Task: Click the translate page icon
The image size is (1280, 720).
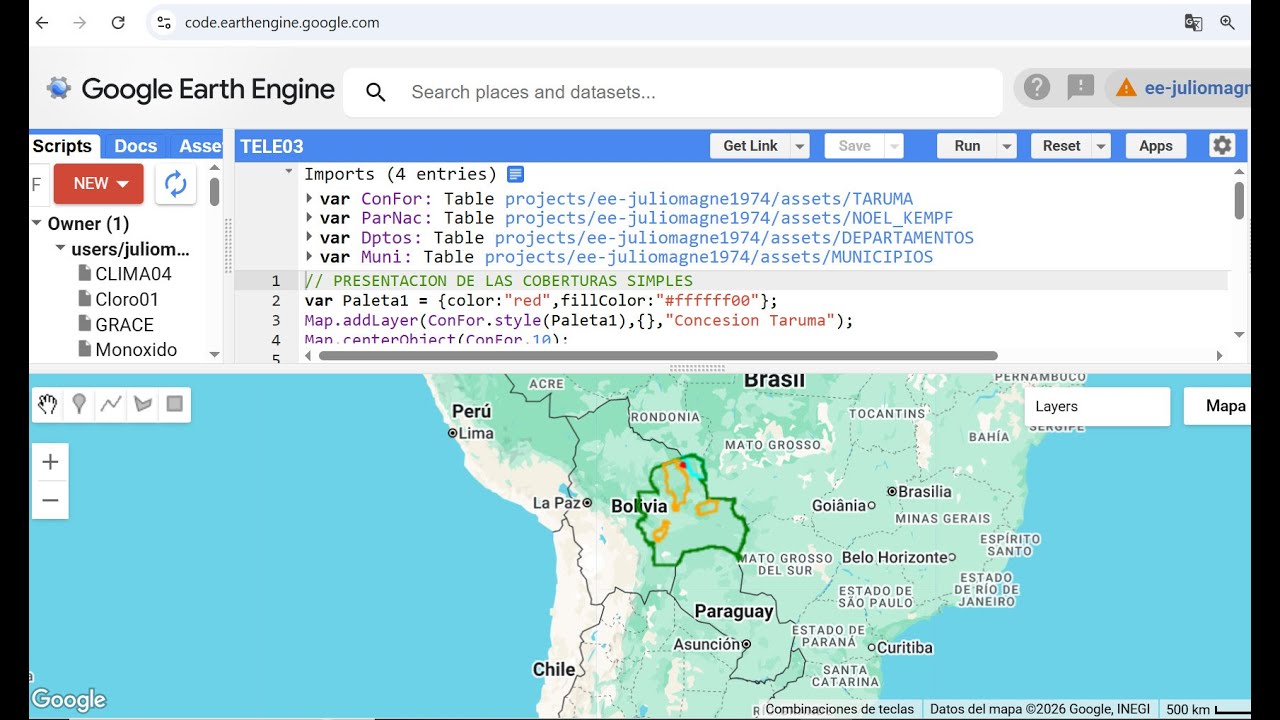Action: pos(1193,22)
